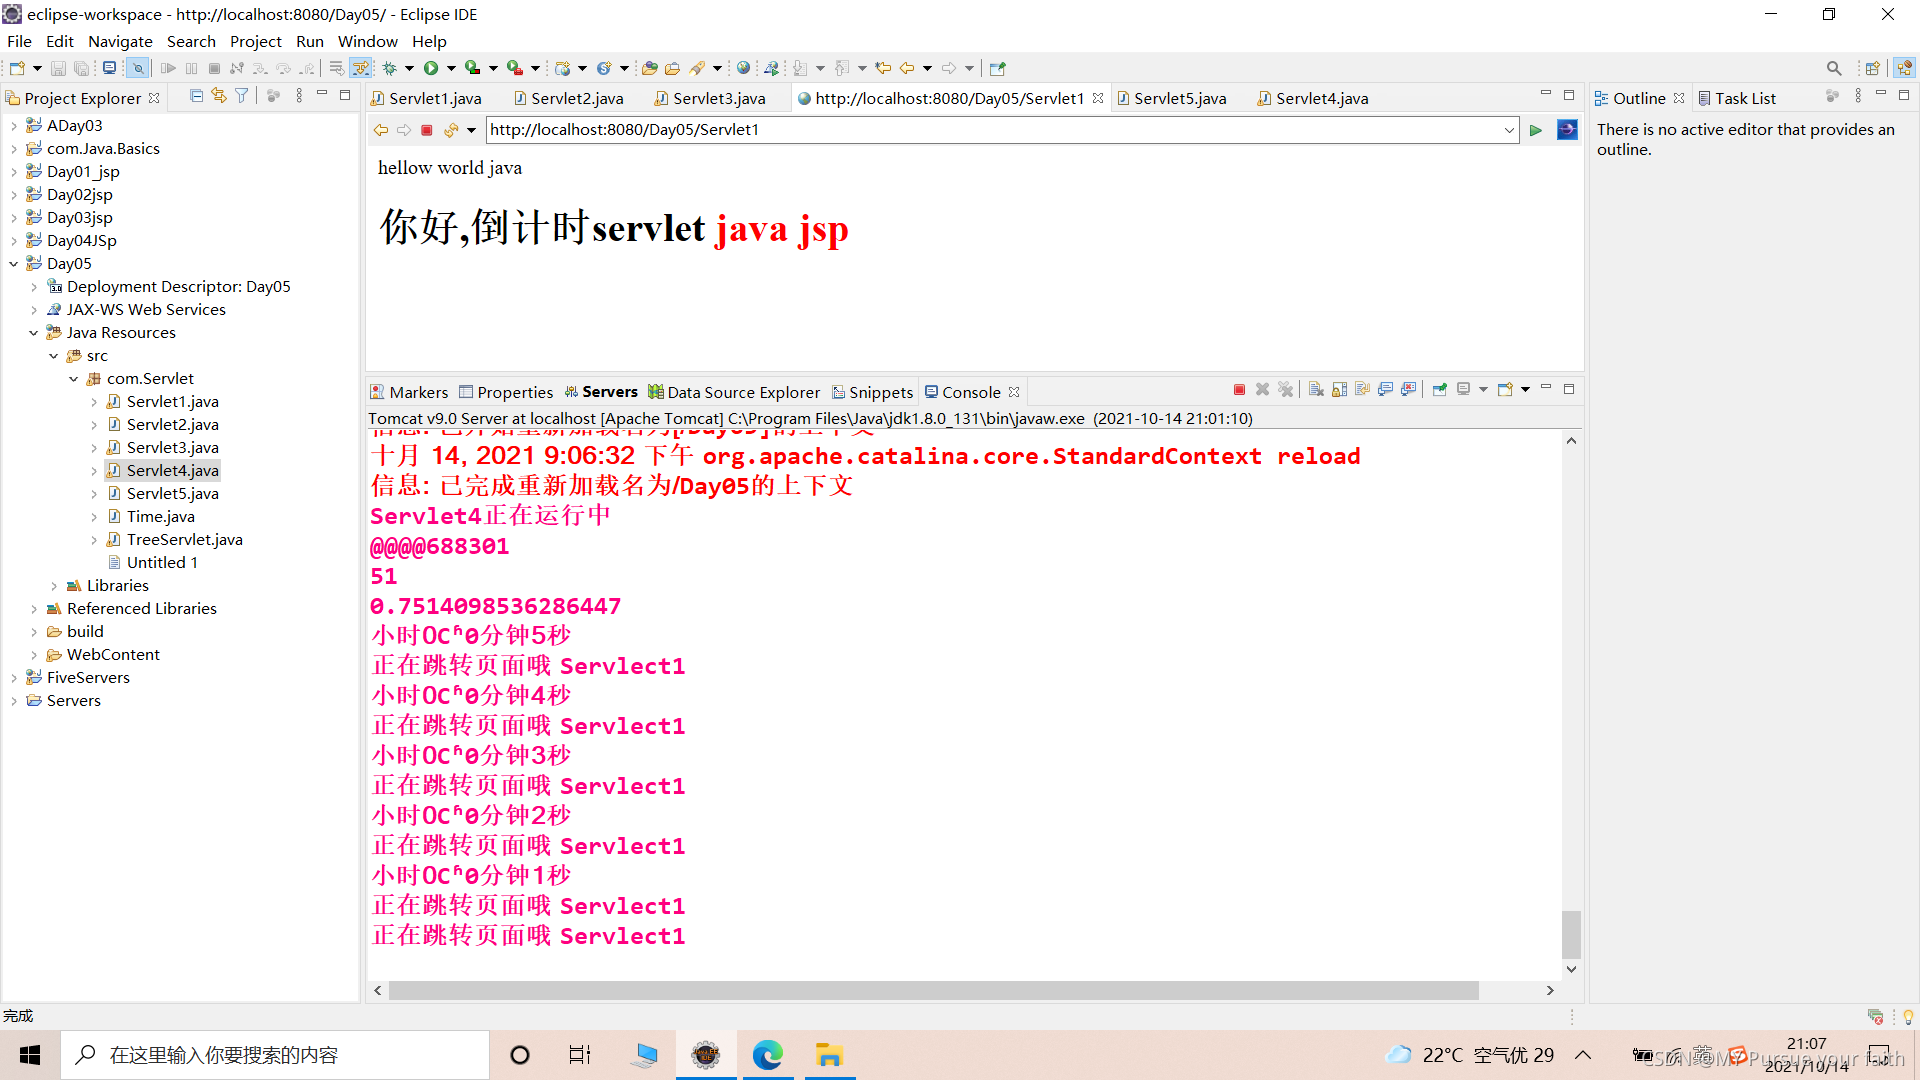Click the Debug bug icon
Image resolution: width=1920 pixels, height=1080 pixels.
(x=390, y=68)
